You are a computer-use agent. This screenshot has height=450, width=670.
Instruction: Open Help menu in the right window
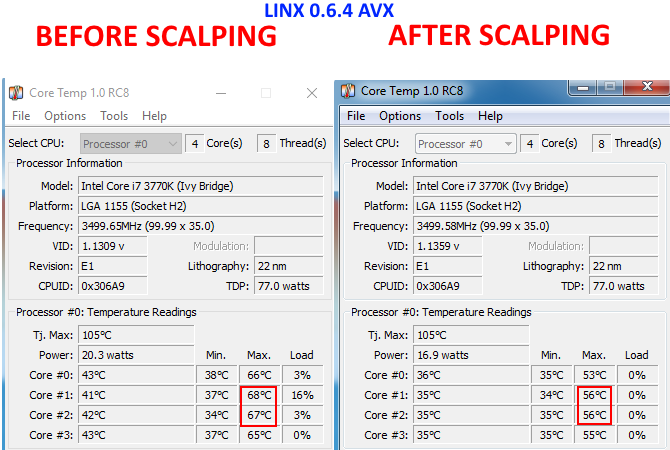click(x=490, y=116)
